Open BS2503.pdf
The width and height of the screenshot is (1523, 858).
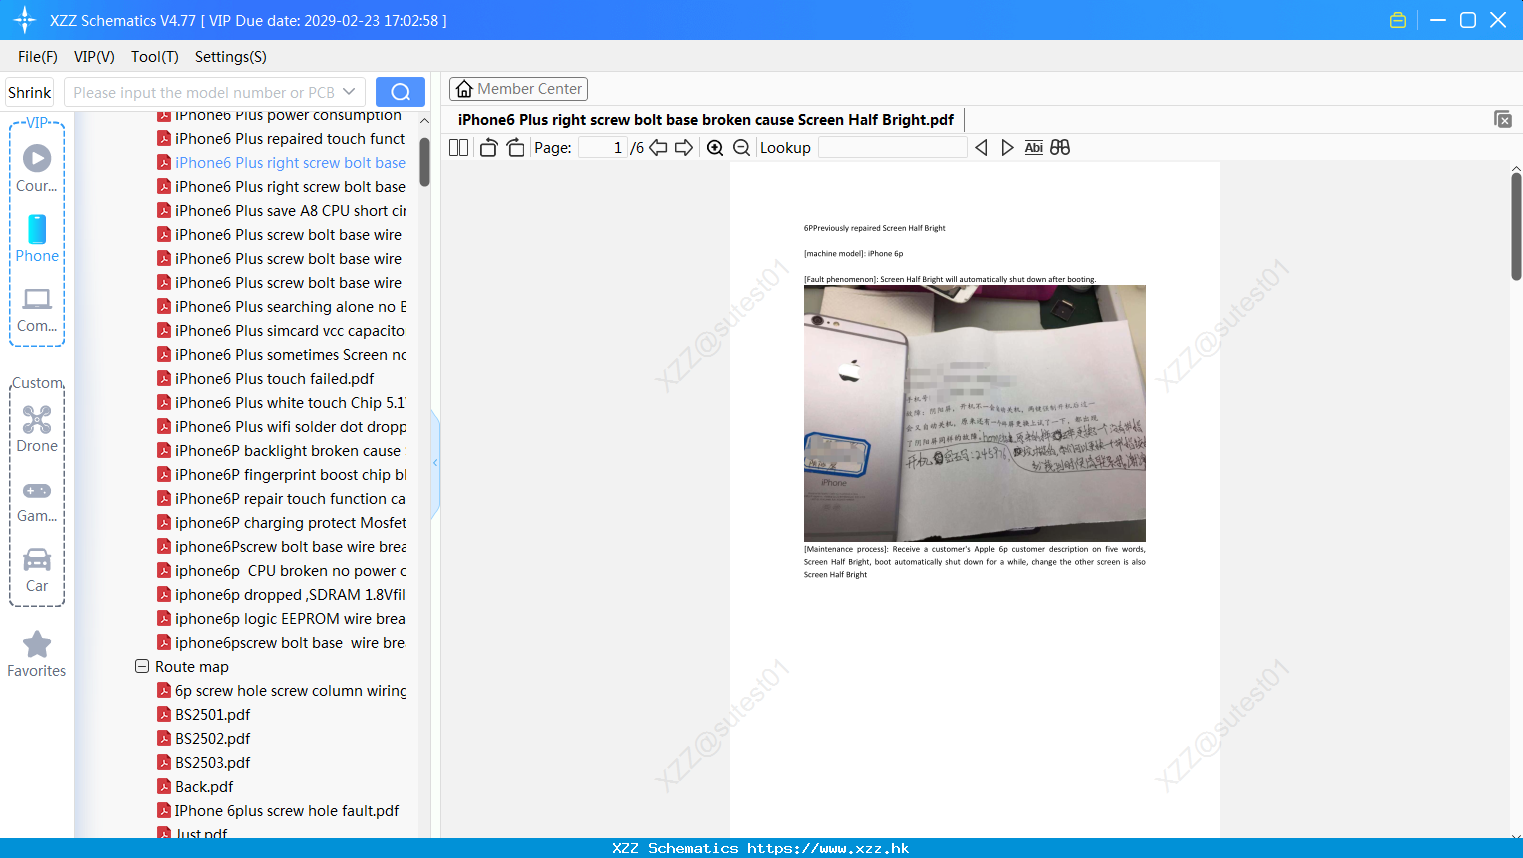204,763
